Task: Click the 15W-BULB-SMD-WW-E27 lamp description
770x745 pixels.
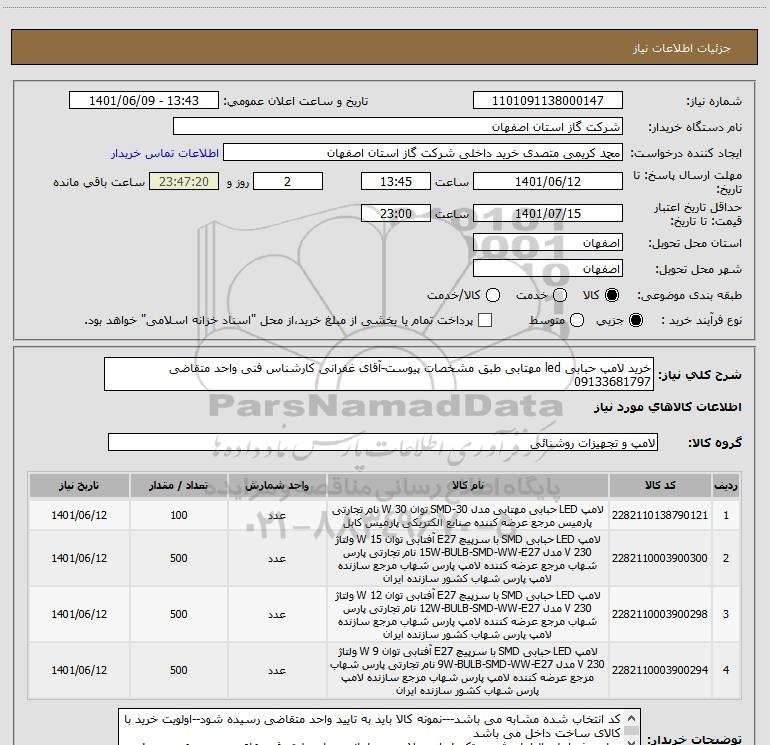Action: (x=468, y=559)
